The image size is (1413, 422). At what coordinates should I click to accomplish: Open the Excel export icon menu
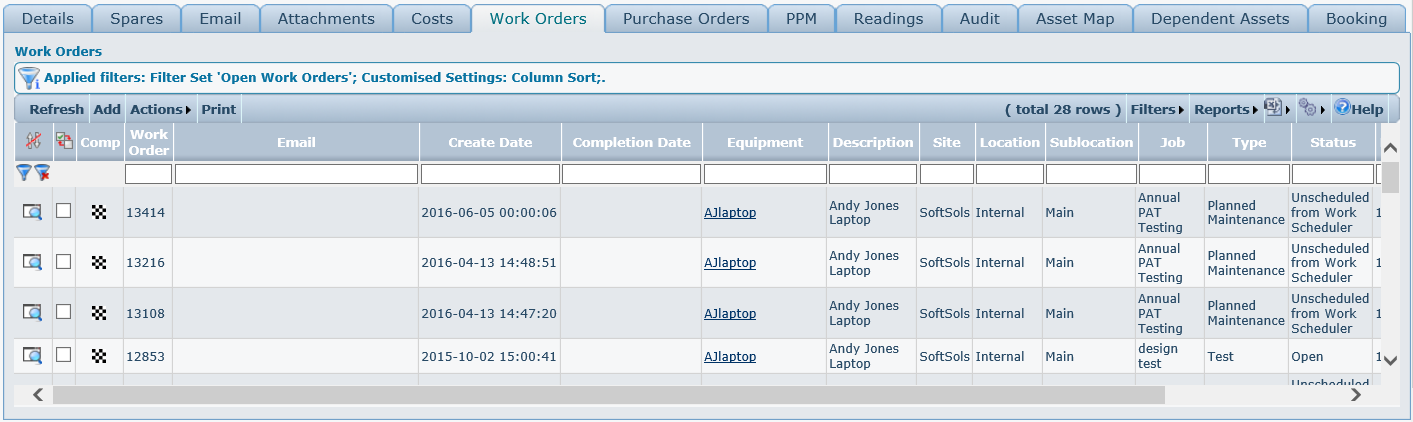[1273, 108]
